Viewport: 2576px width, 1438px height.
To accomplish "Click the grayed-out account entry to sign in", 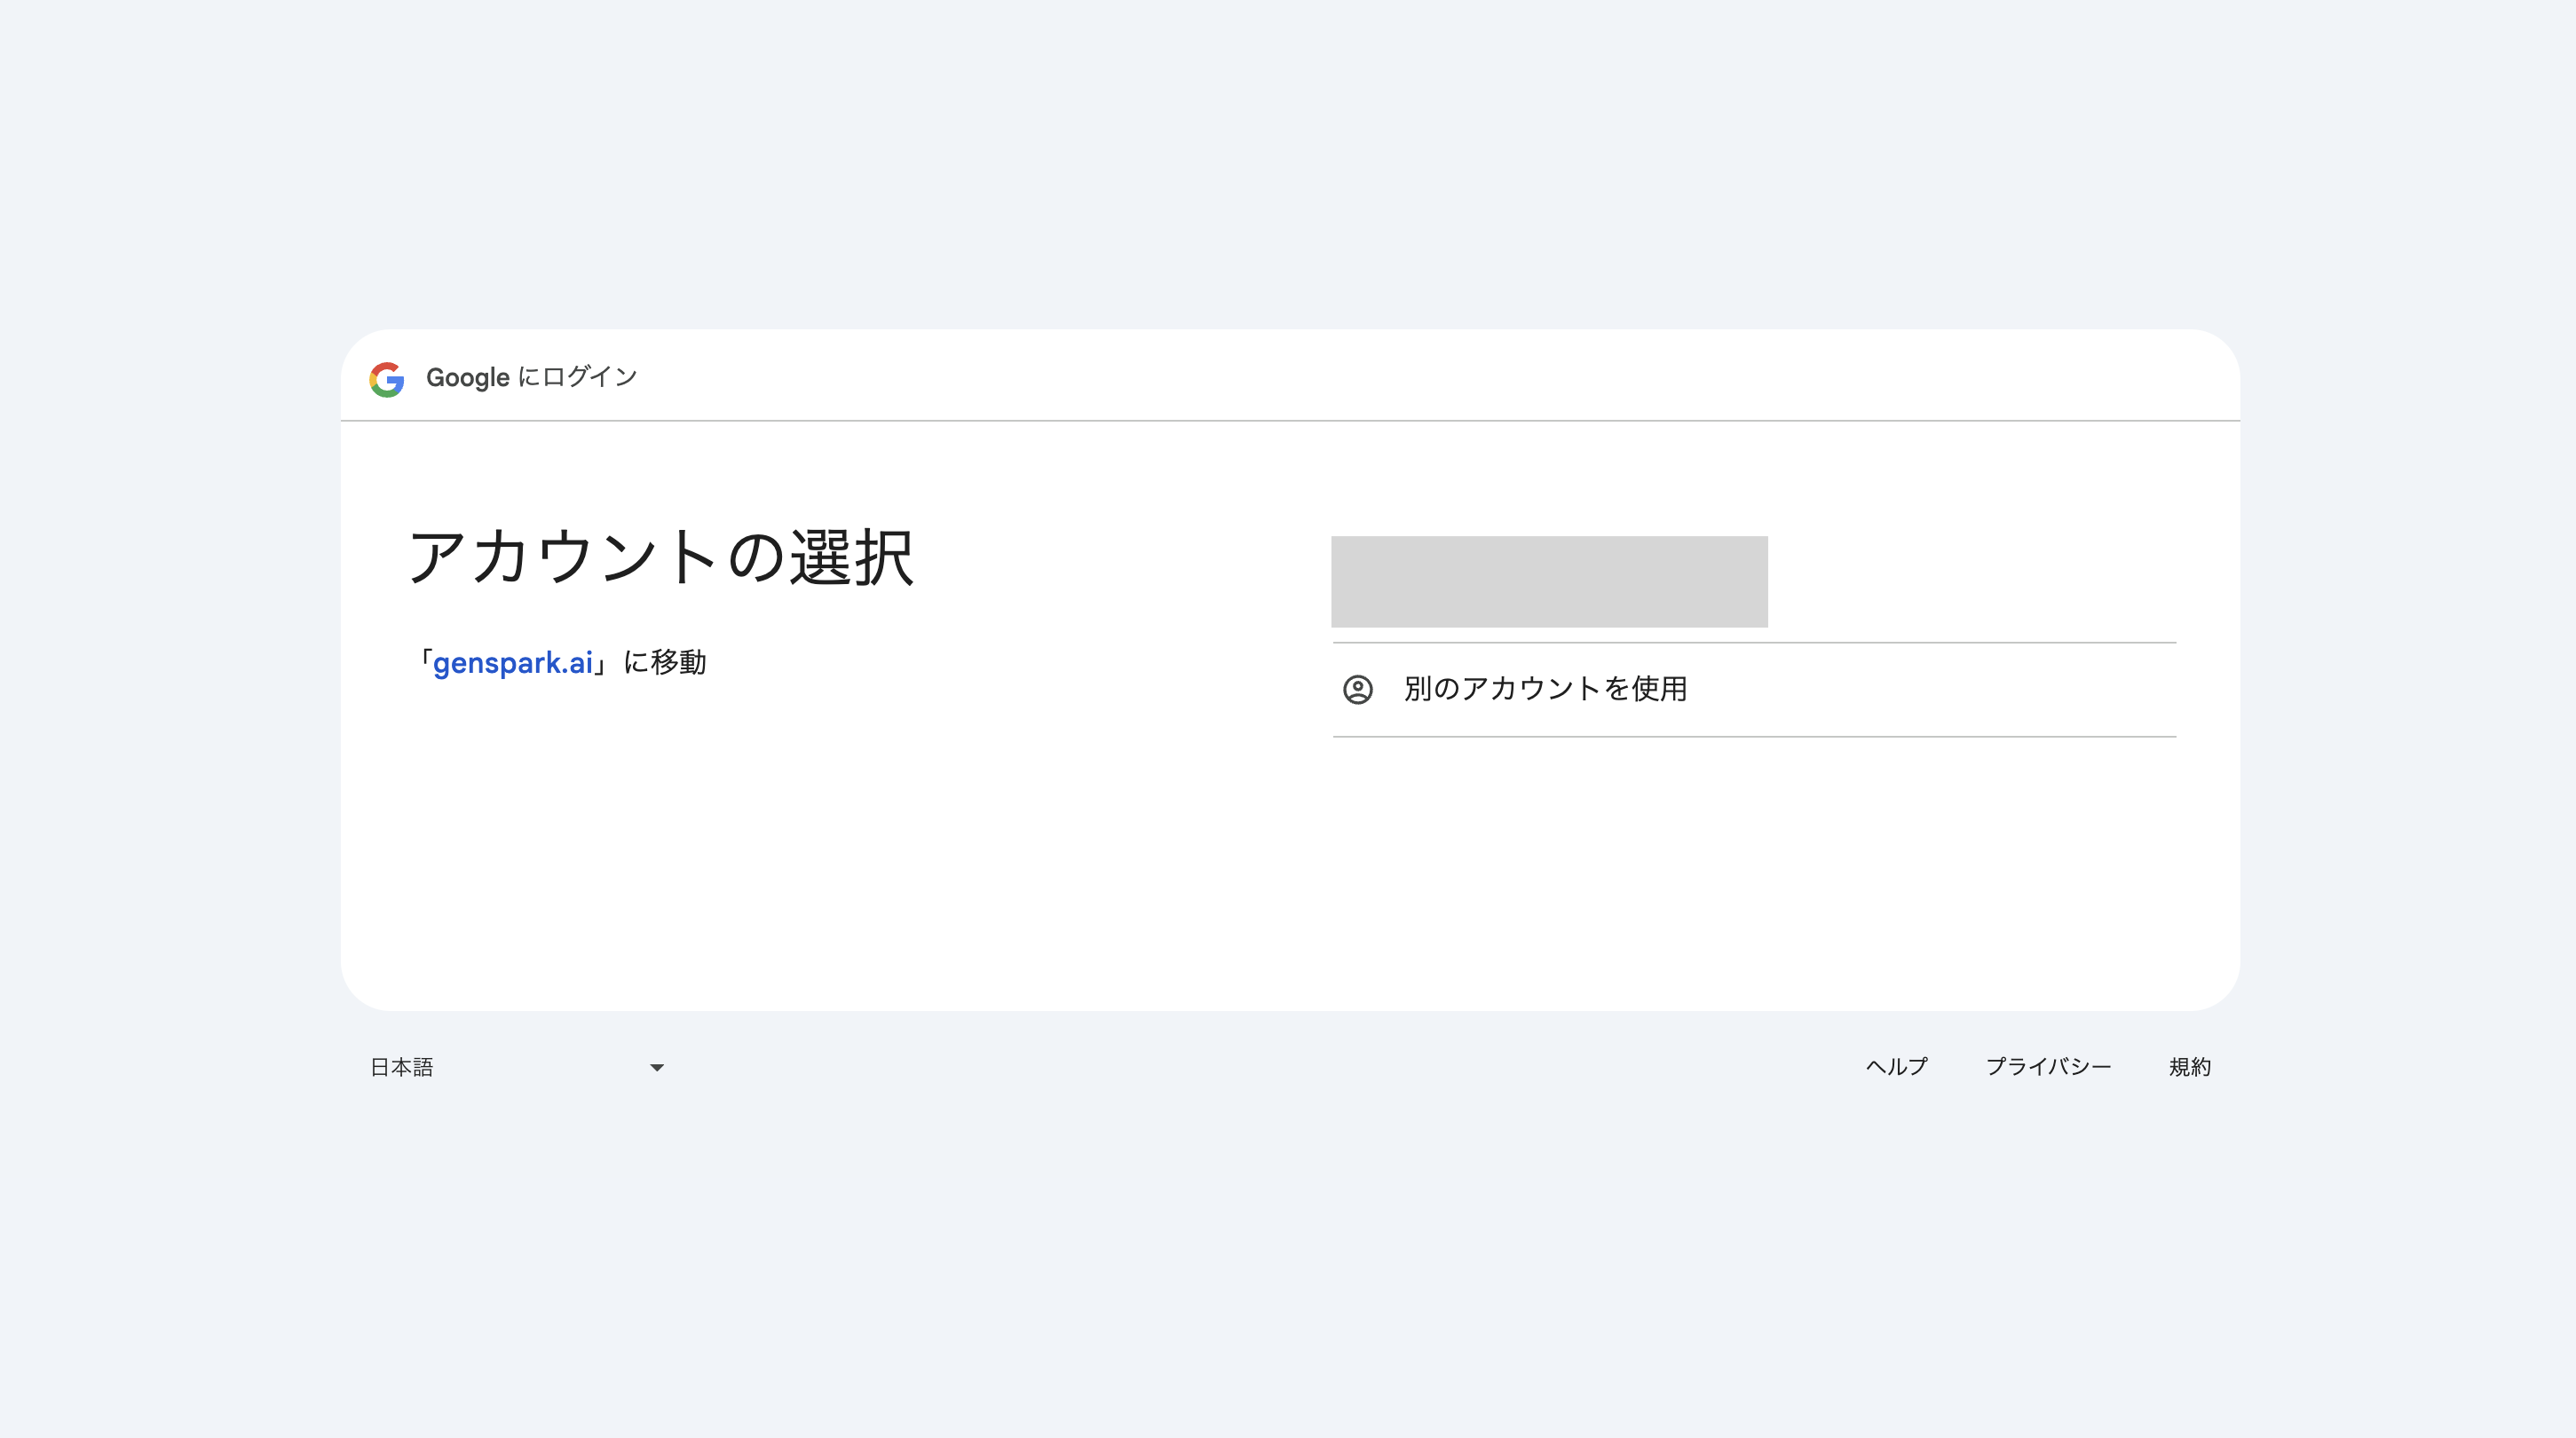I will click(x=1548, y=580).
